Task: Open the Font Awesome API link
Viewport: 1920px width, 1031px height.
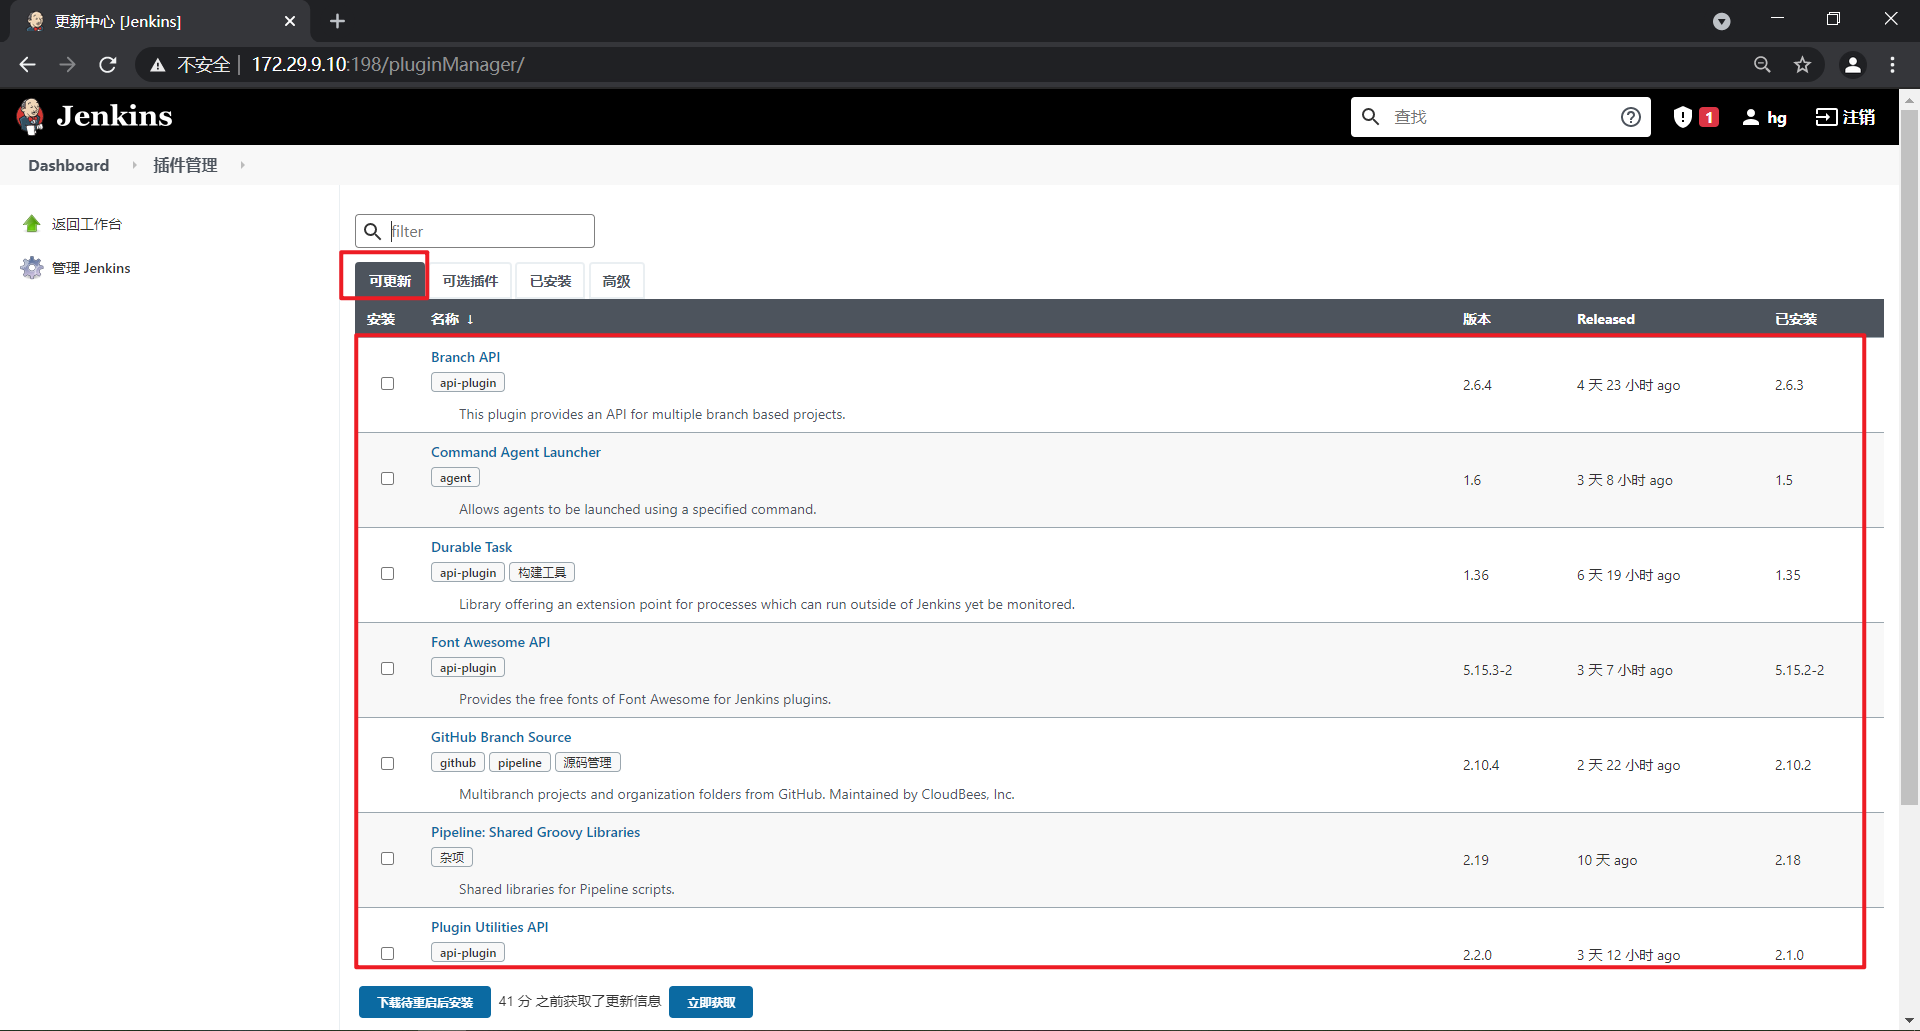Action: (x=490, y=642)
